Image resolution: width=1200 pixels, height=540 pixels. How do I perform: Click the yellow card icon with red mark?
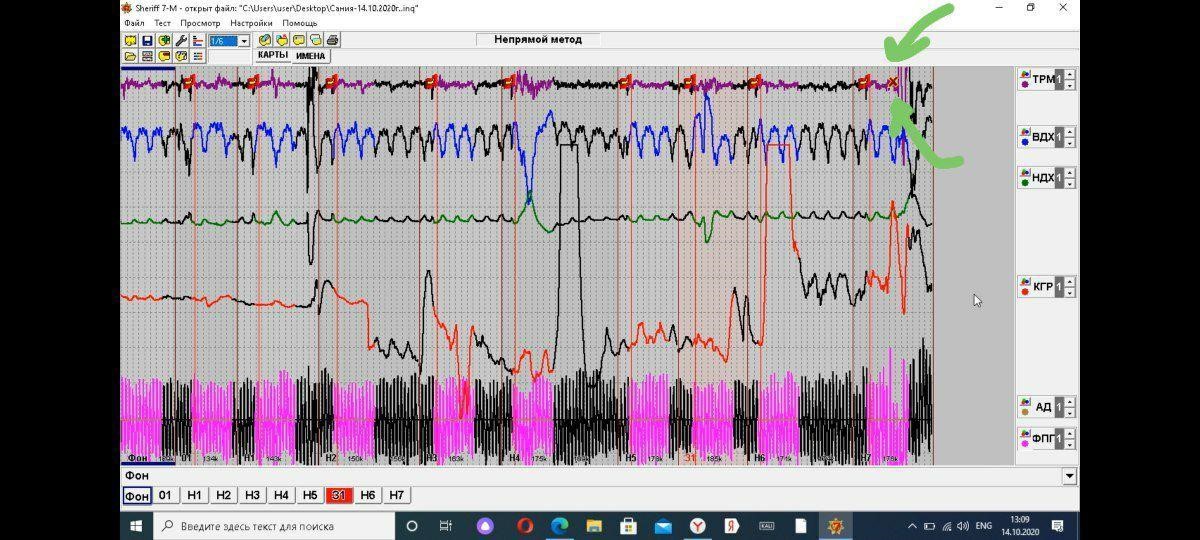click(x=164, y=56)
